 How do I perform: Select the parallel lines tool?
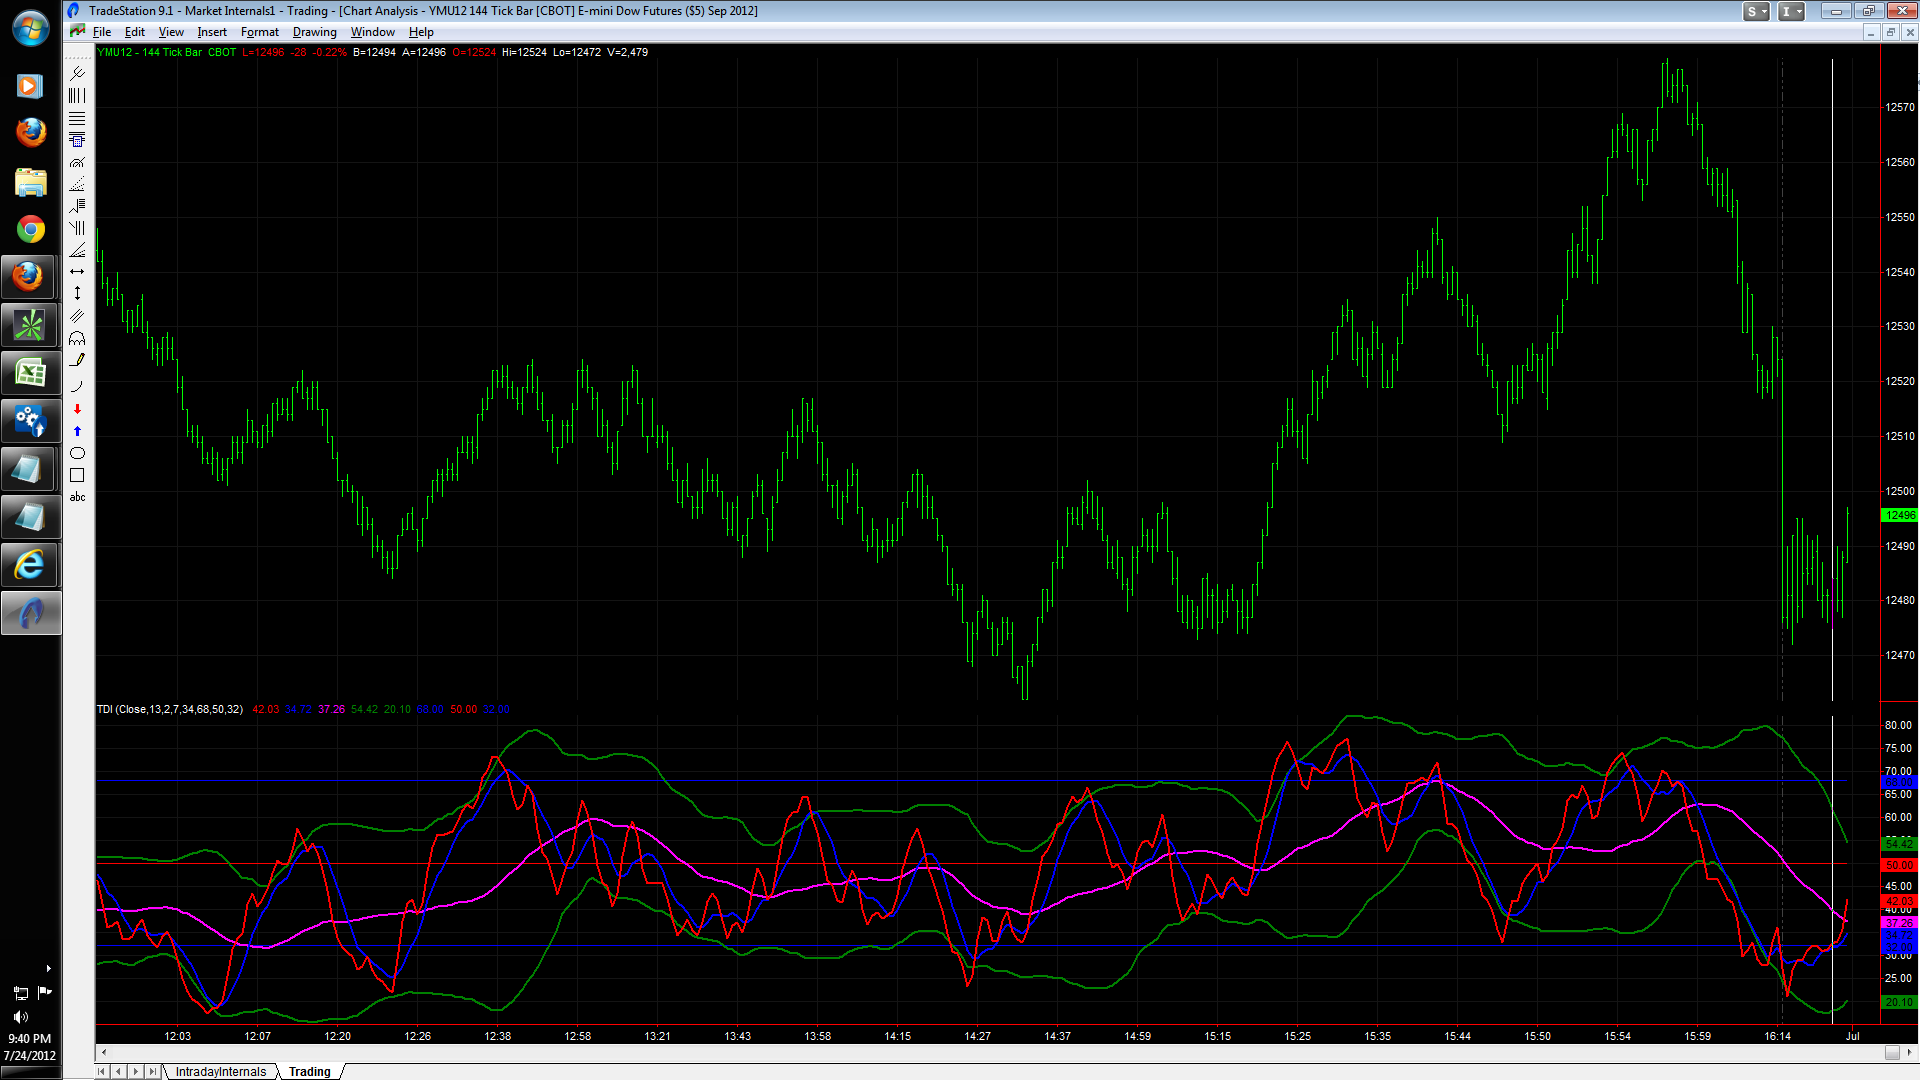77,315
